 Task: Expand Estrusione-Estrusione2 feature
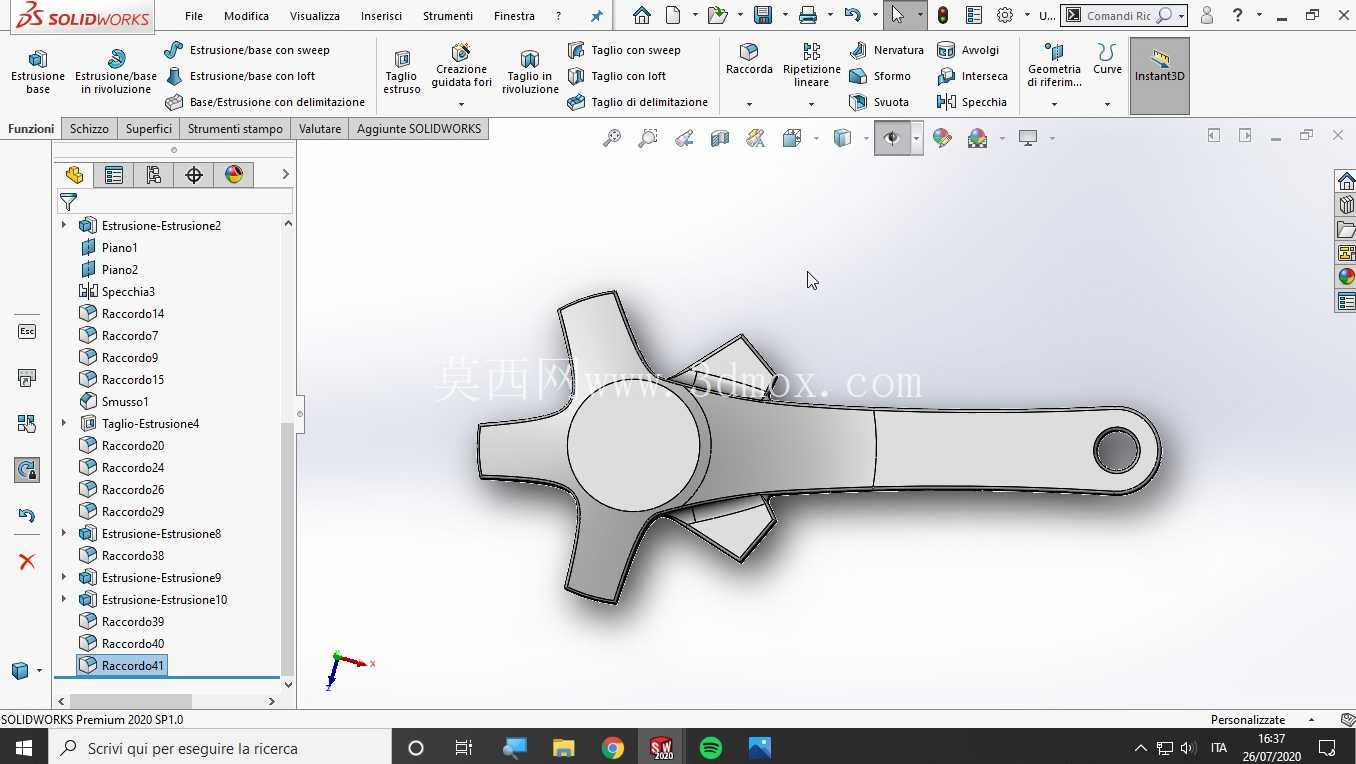[x=64, y=225]
